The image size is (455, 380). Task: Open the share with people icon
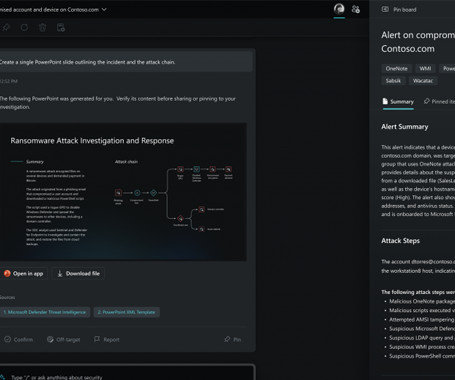(356, 9)
